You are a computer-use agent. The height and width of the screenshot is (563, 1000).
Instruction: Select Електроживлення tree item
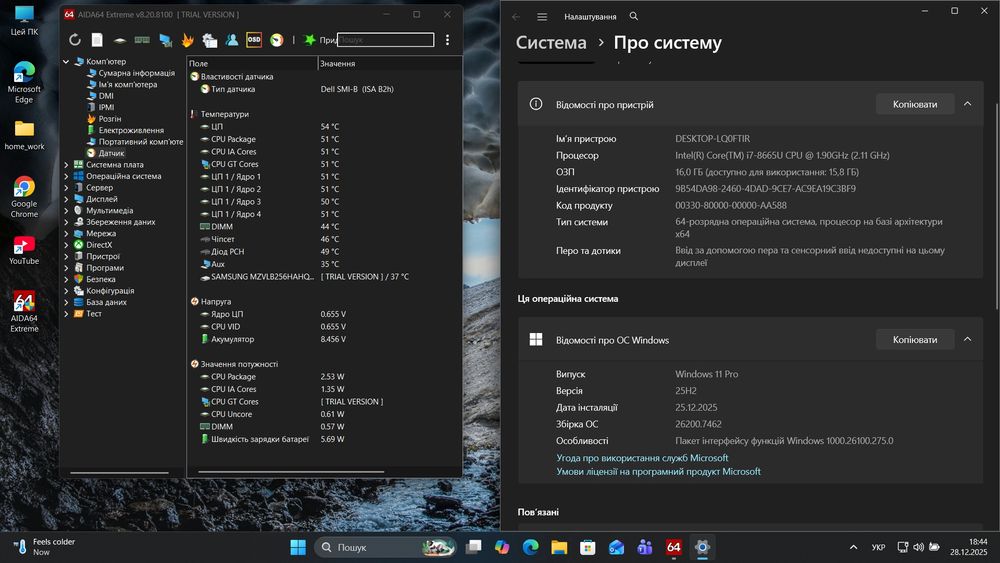(x=131, y=130)
